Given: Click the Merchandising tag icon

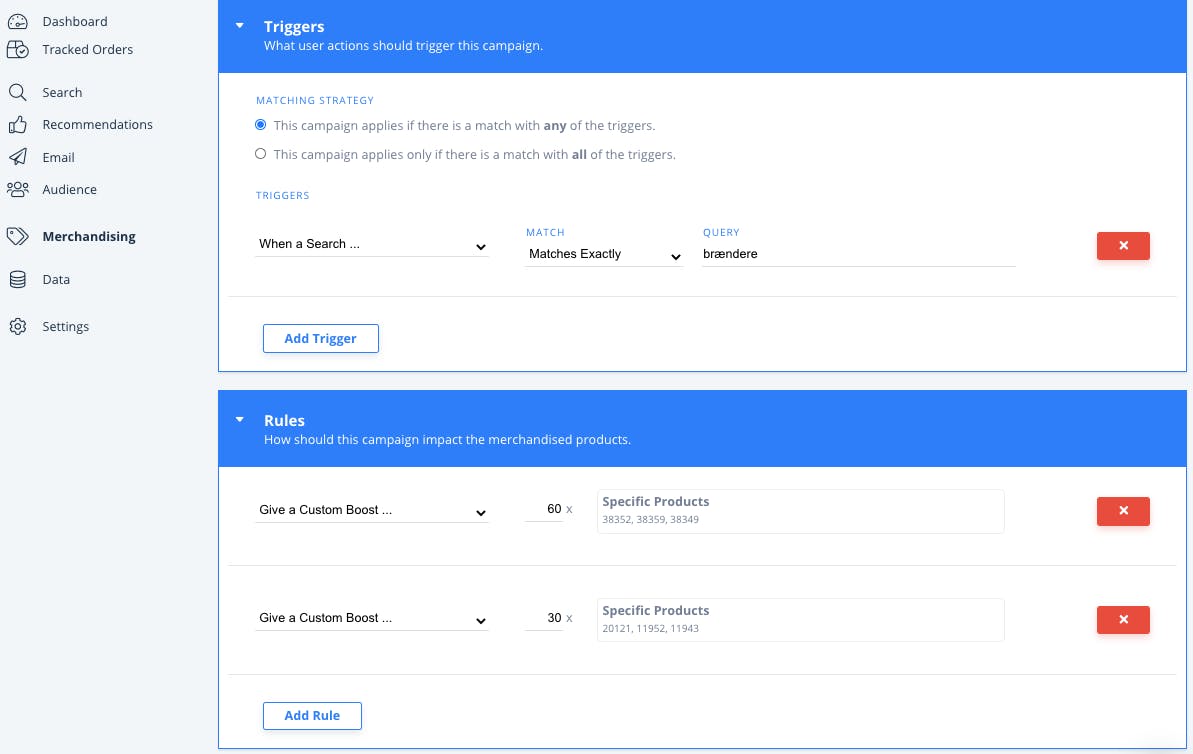Looking at the screenshot, I should [17, 236].
